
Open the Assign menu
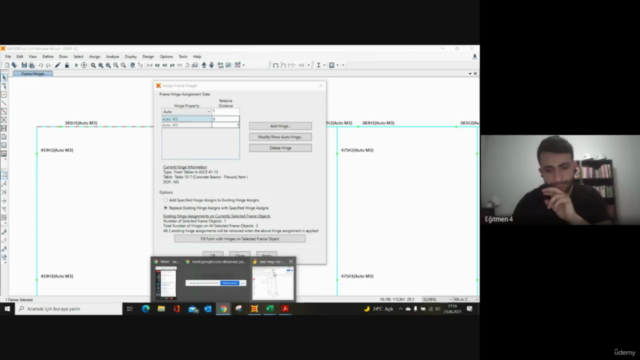pyautogui.click(x=94, y=57)
